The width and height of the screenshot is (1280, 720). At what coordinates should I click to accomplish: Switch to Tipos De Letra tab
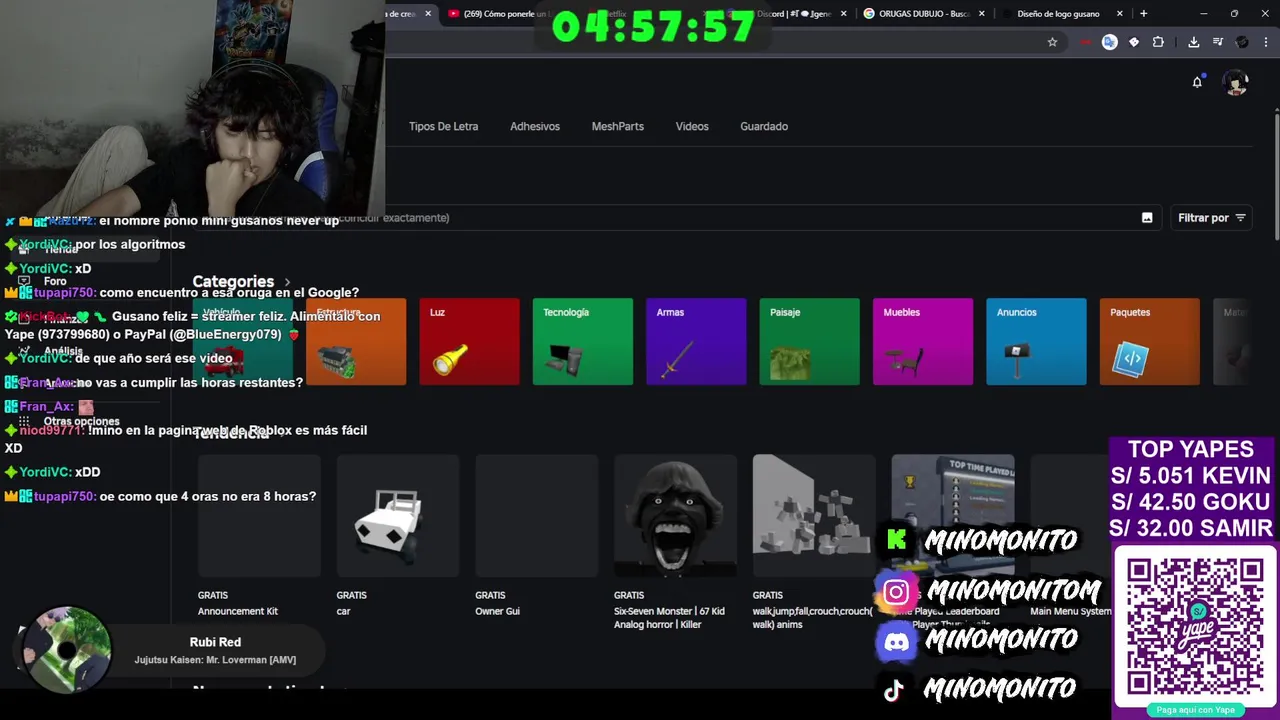[443, 126]
